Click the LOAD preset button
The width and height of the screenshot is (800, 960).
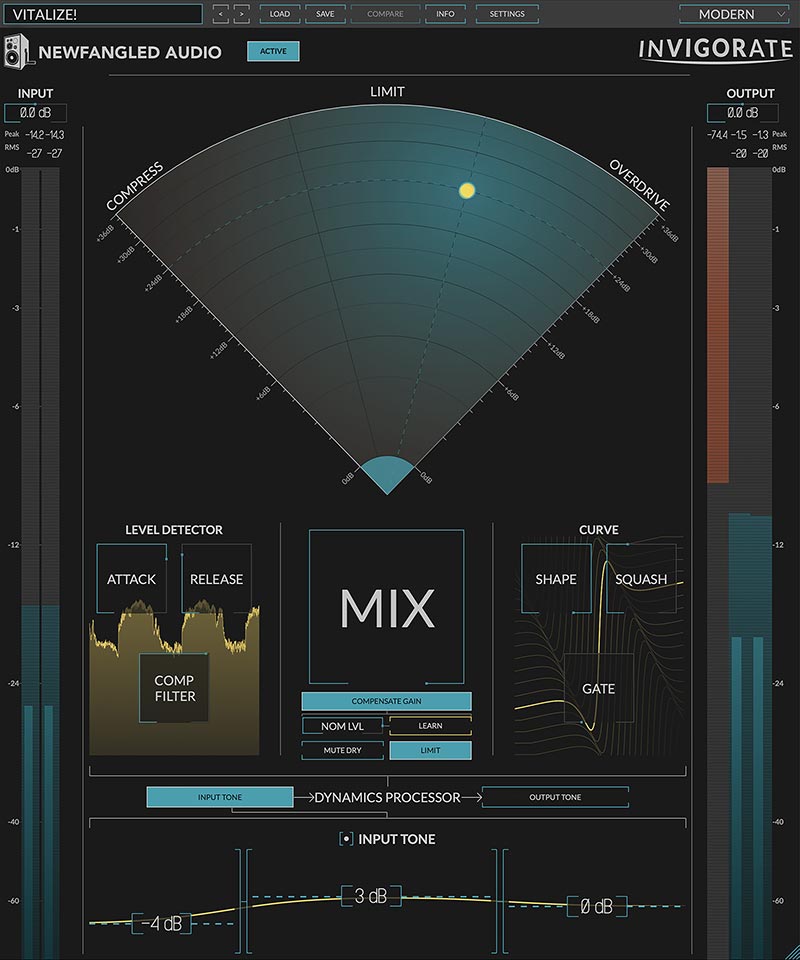[x=279, y=14]
